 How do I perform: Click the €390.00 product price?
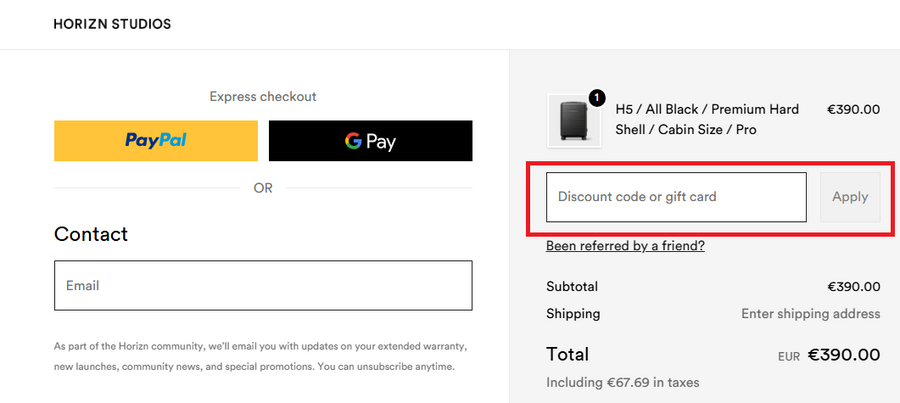point(853,109)
